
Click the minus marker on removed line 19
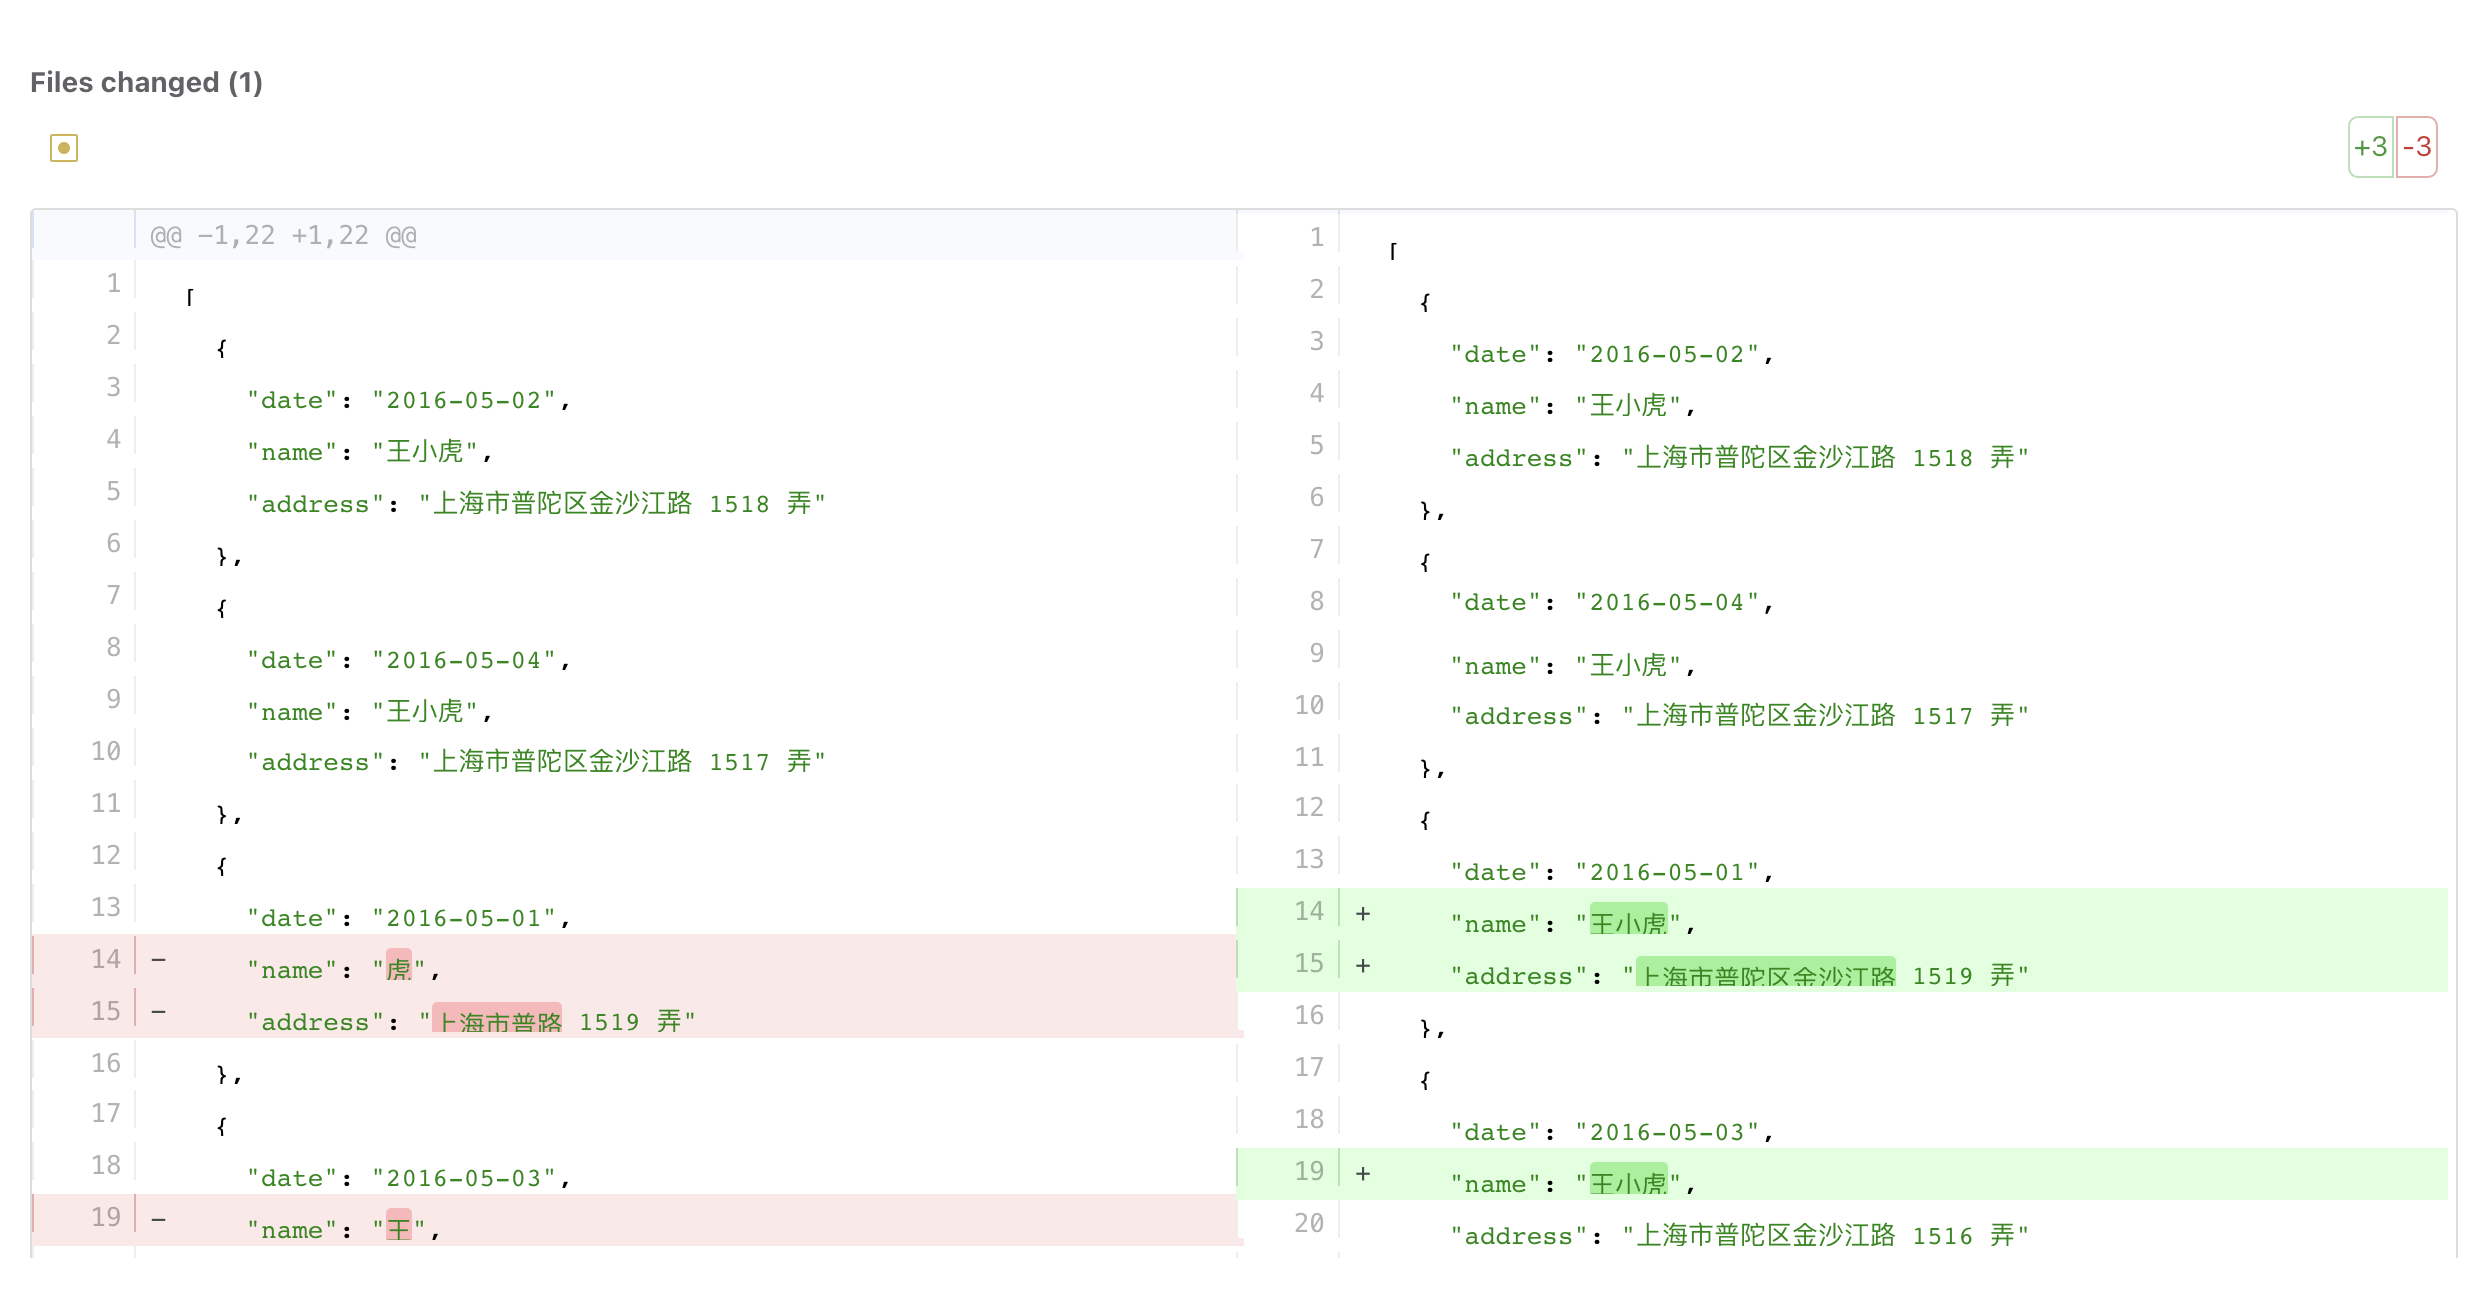tap(159, 1220)
